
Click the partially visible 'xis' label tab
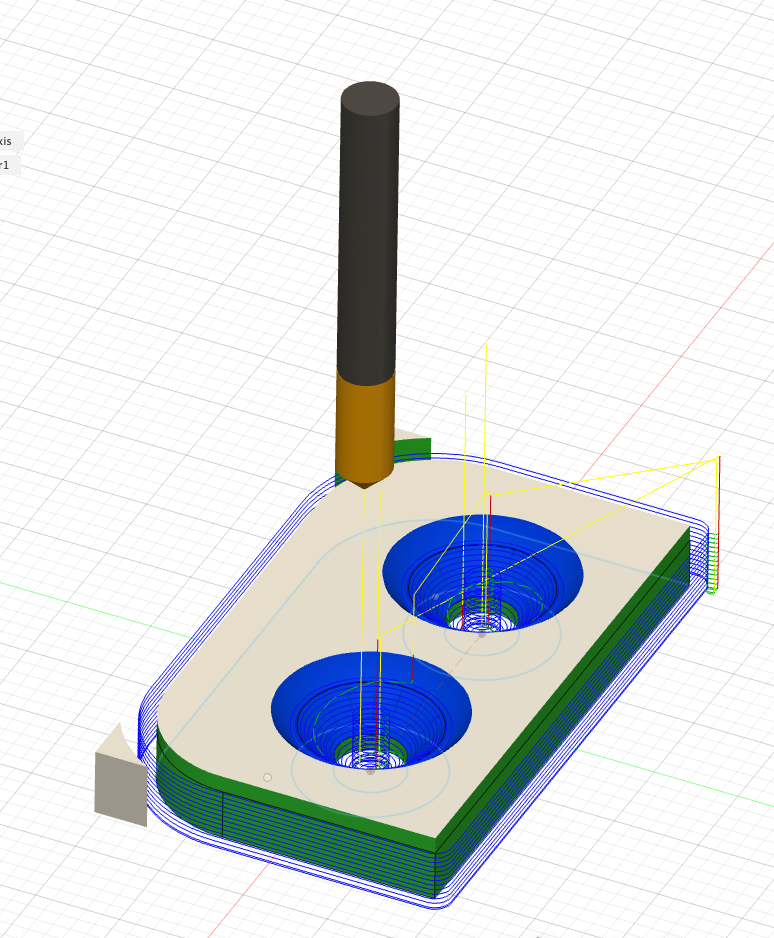pos(8,140)
